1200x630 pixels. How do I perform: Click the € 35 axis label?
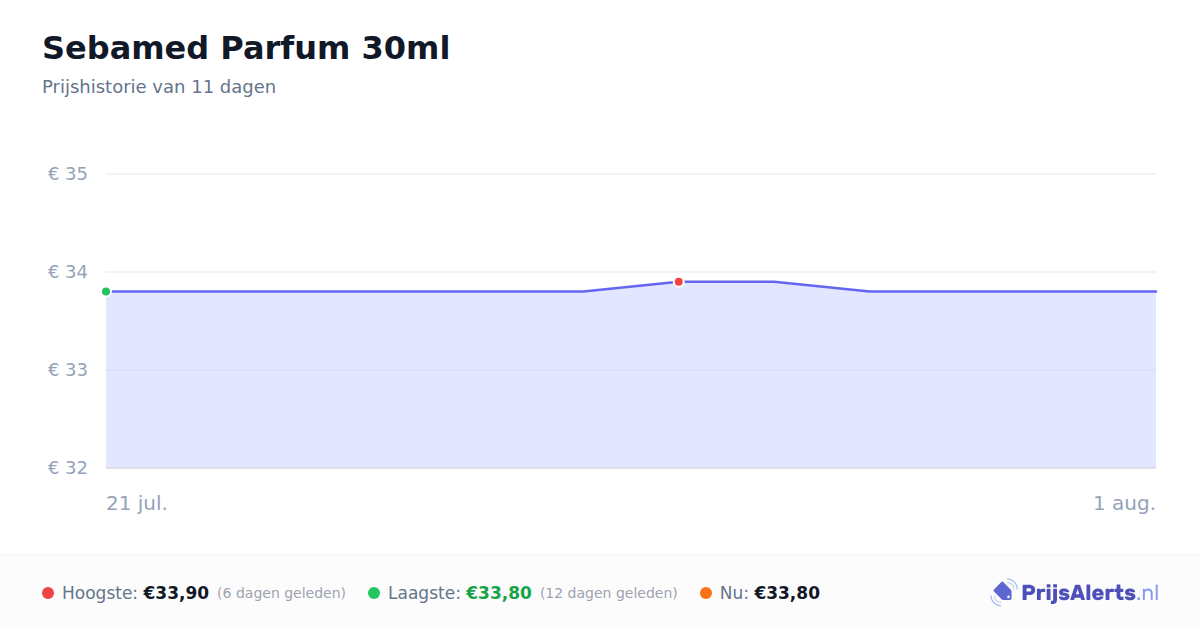point(68,174)
